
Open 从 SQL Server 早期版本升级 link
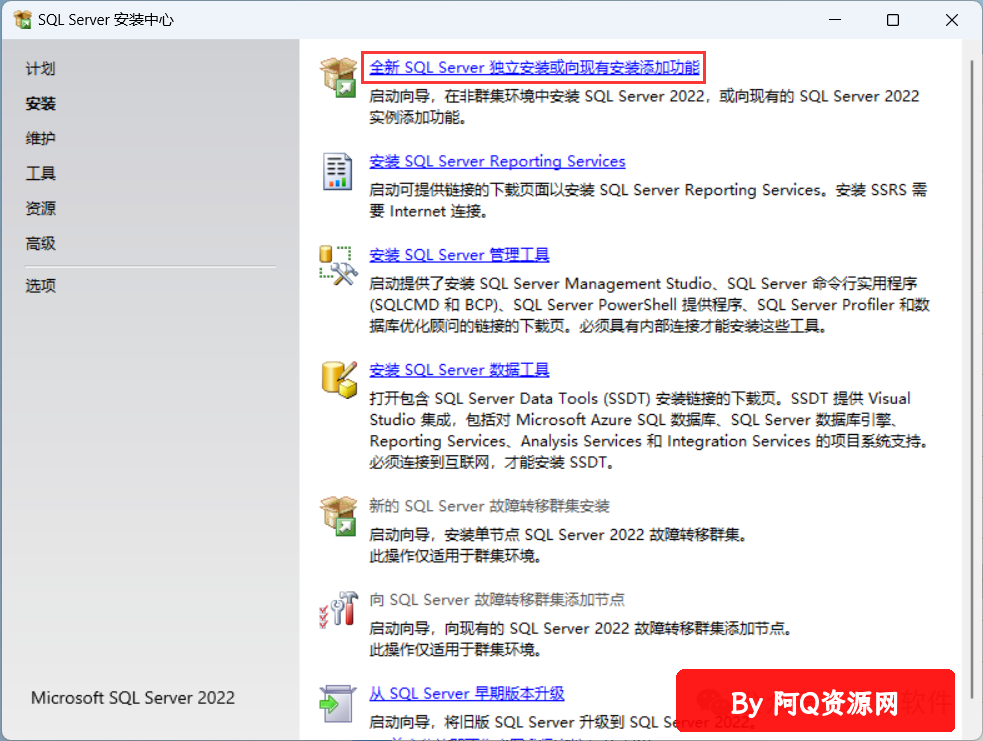(x=466, y=693)
